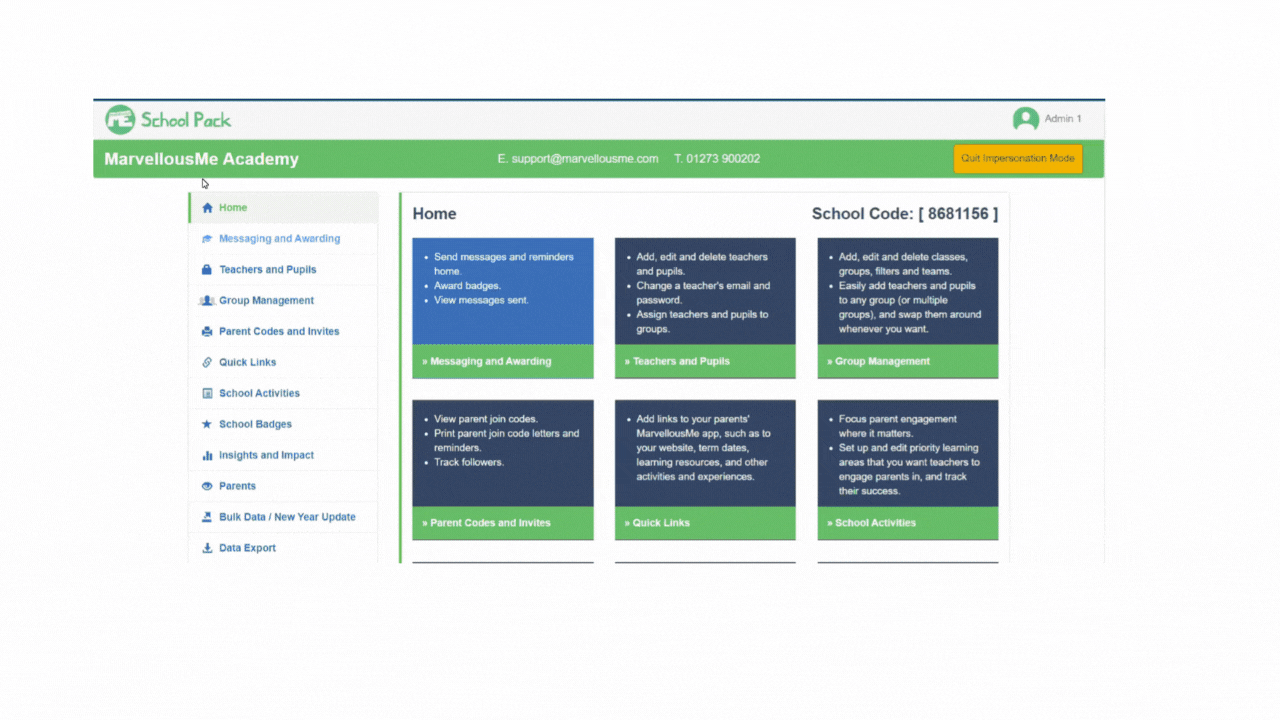Image resolution: width=1280 pixels, height=720 pixels.
Task: Click the School Pack ME logo icon
Action: [x=120, y=120]
